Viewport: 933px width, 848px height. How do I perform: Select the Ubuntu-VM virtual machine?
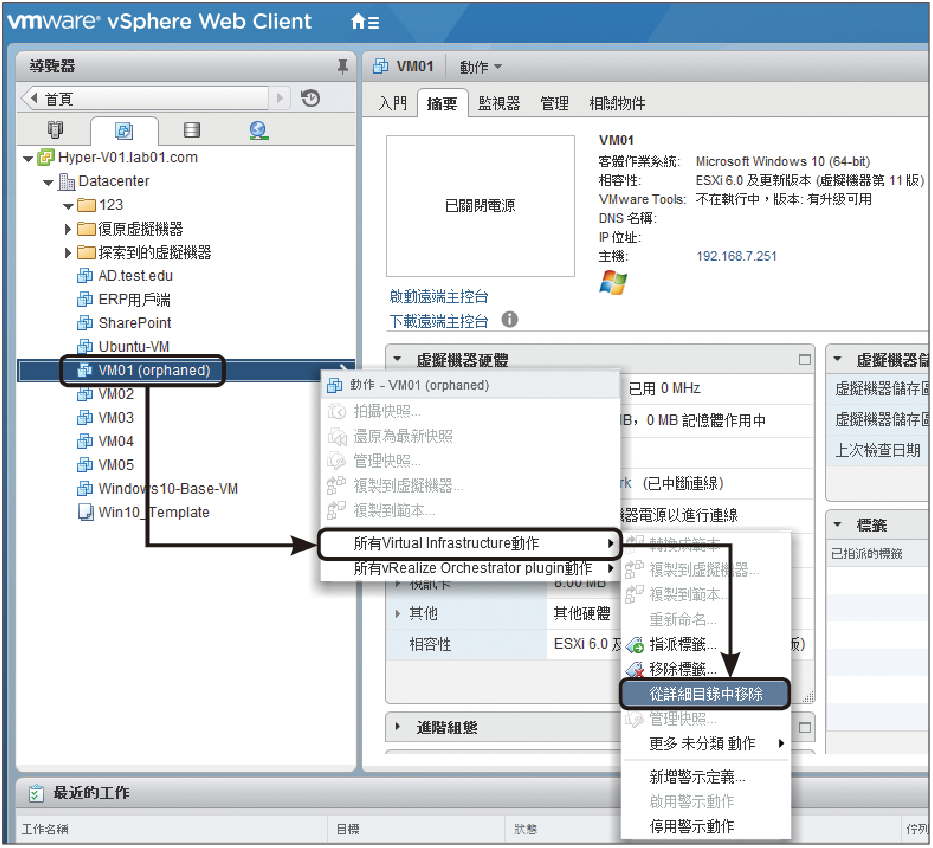(133, 346)
